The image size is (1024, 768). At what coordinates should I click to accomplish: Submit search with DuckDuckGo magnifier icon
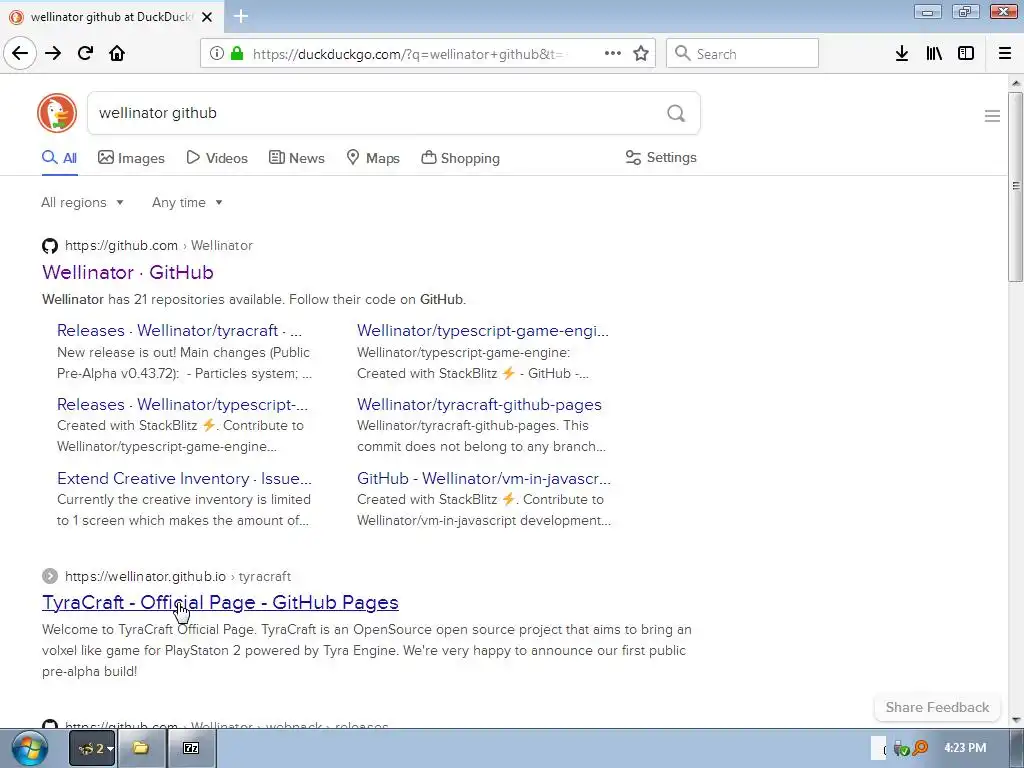(x=676, y=113)
